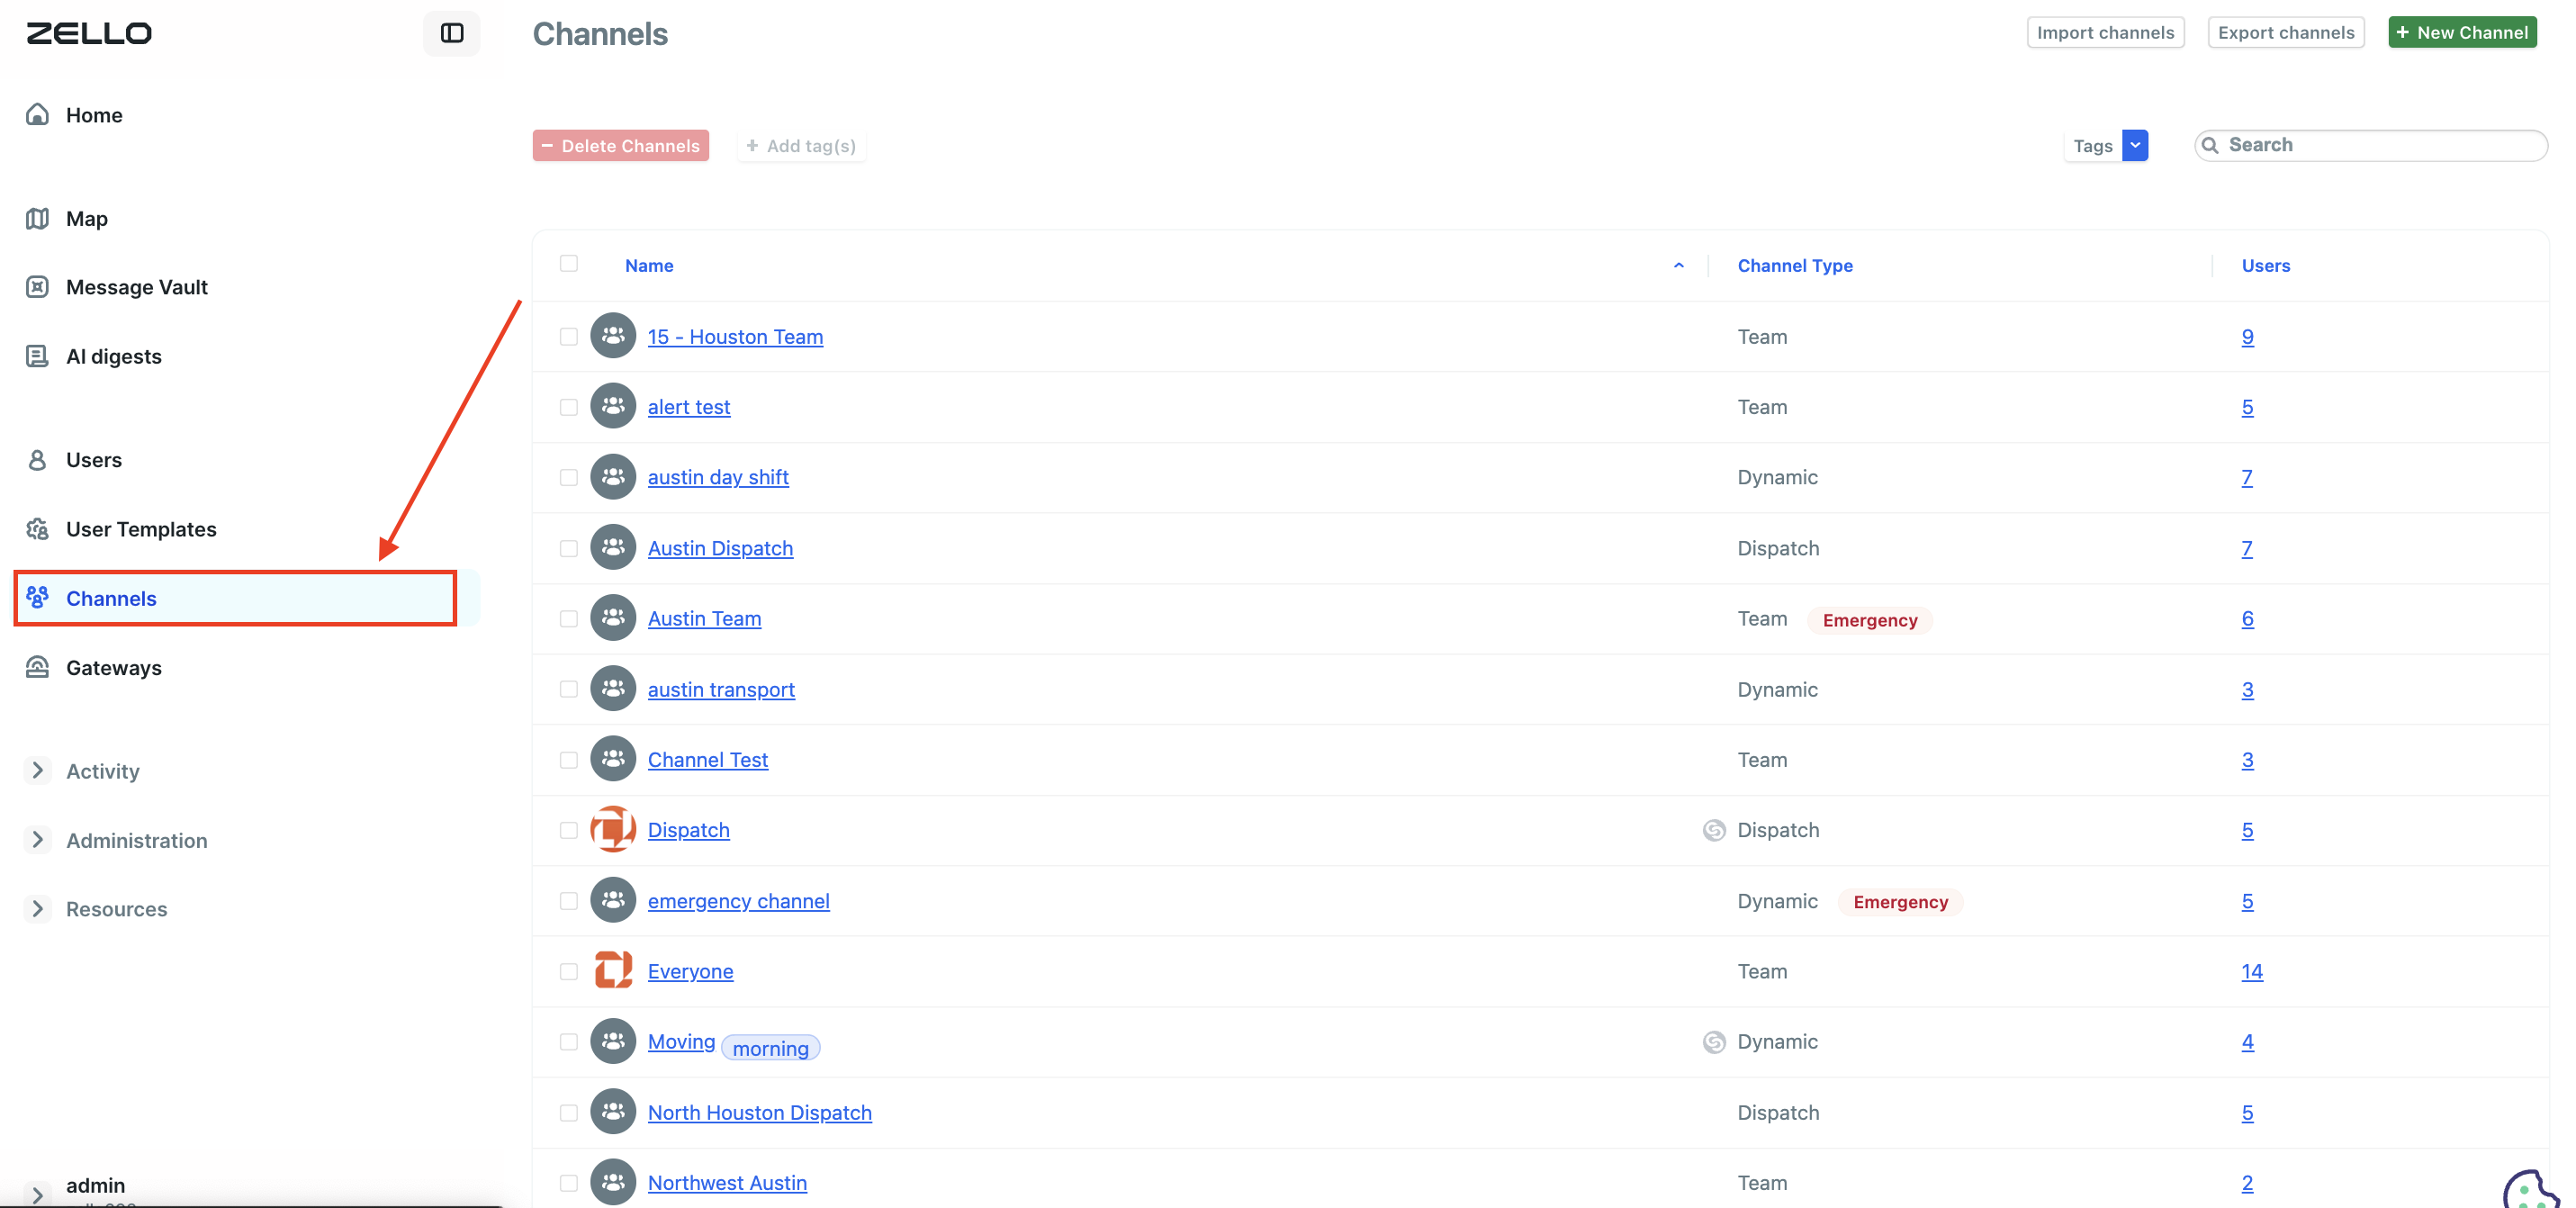Viewport: 2576px width, 1208px height.
Task: Click the Everyone channel orange logo
Action: [613, 970]
